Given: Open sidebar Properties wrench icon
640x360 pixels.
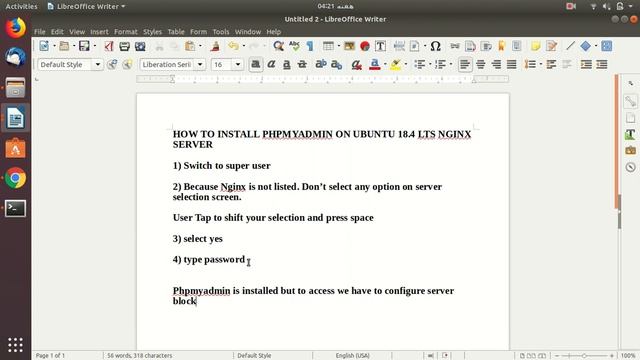Looking at the screenshot, I should tap(630, 101).
